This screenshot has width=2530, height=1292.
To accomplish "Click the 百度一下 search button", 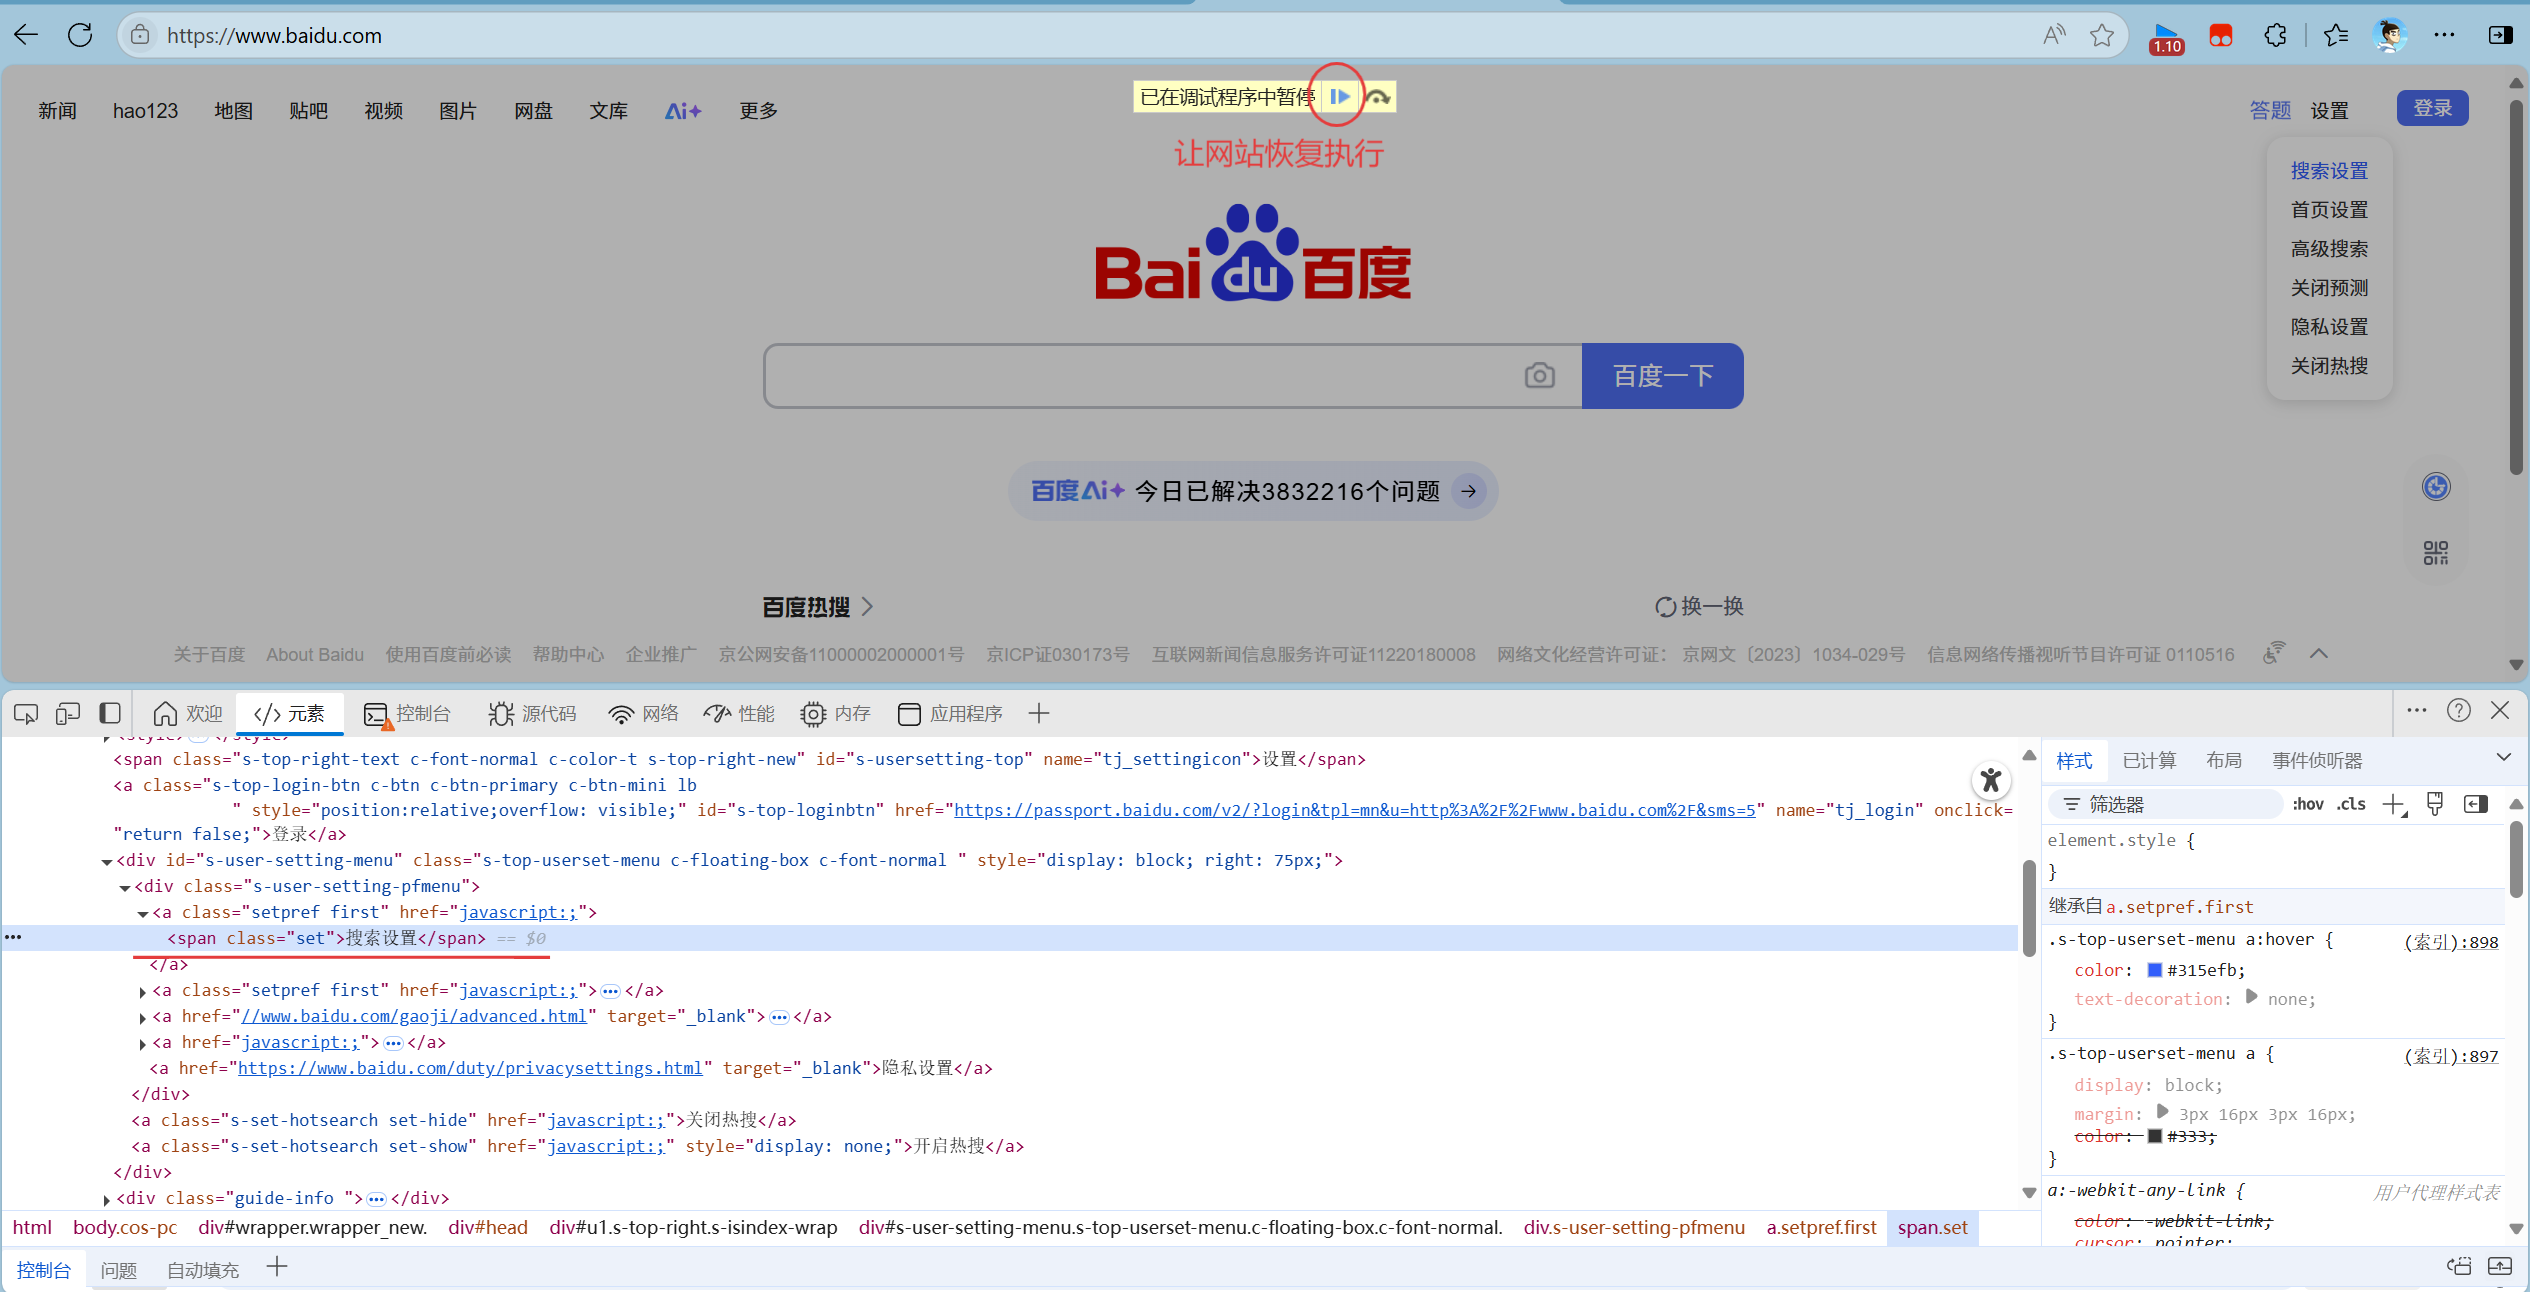I will pos(1662,376).
